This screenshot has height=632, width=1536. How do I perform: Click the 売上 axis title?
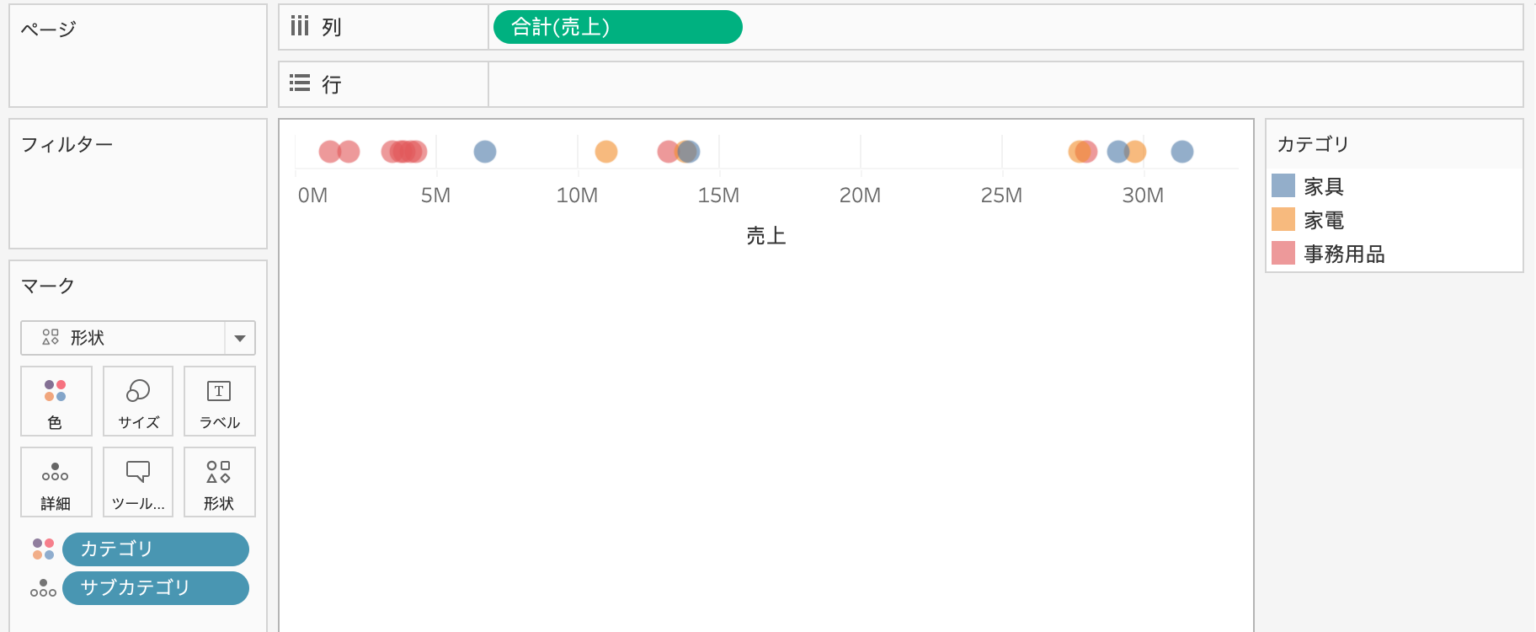(x=766, y=235)
